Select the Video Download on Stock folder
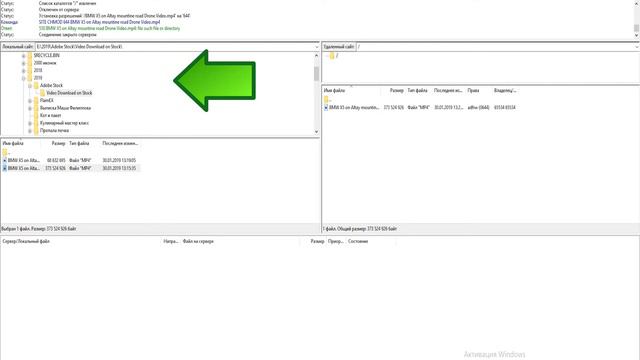This screenshot has width=640, height=360. pos(69,93)
